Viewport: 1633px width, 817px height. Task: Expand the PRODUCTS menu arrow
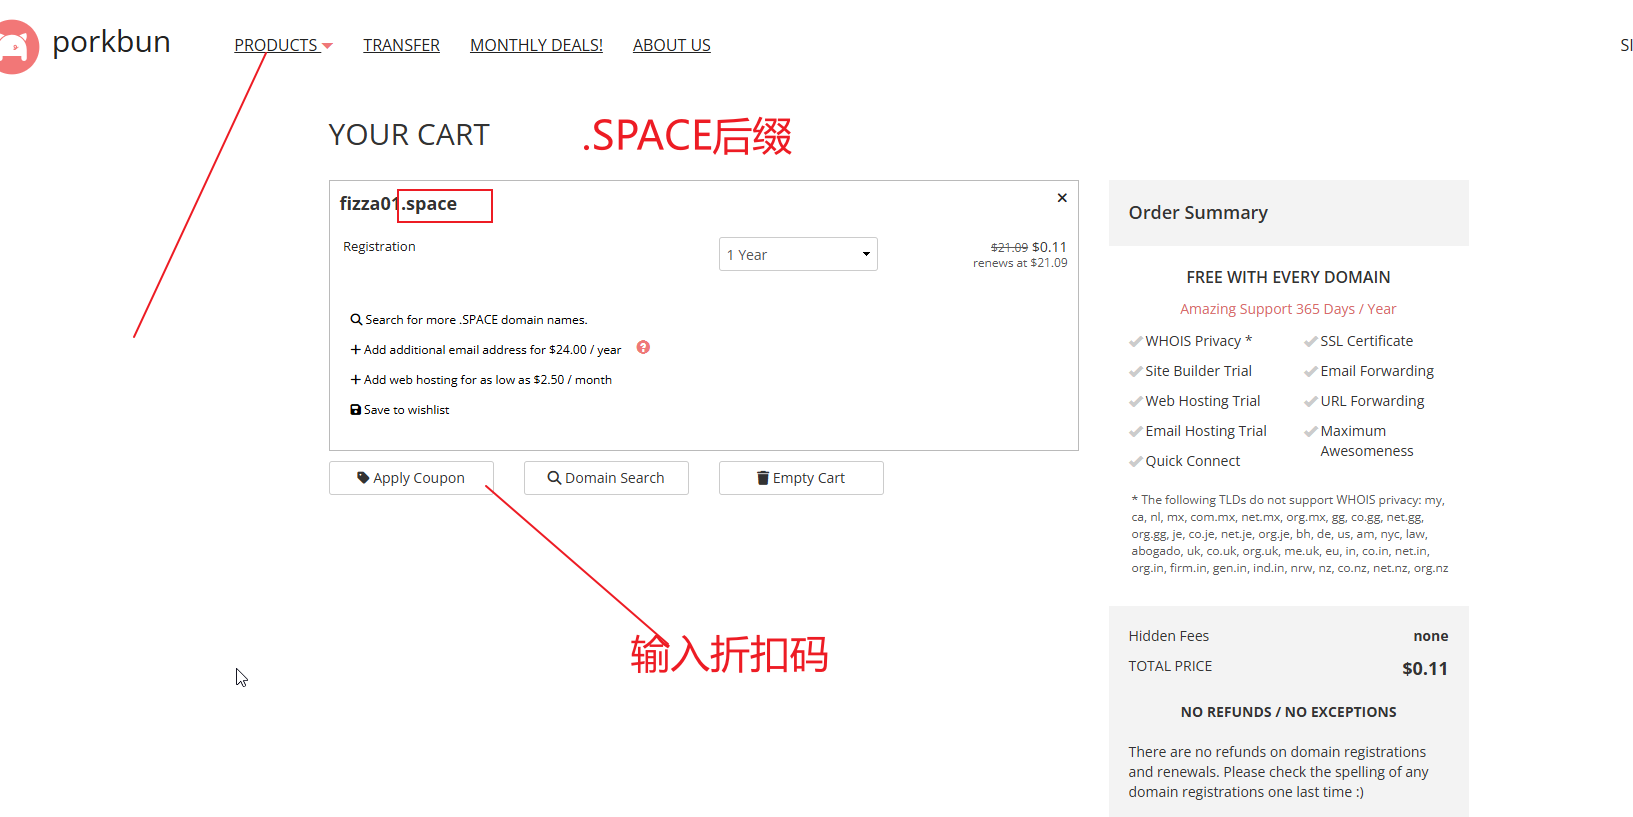327,46
